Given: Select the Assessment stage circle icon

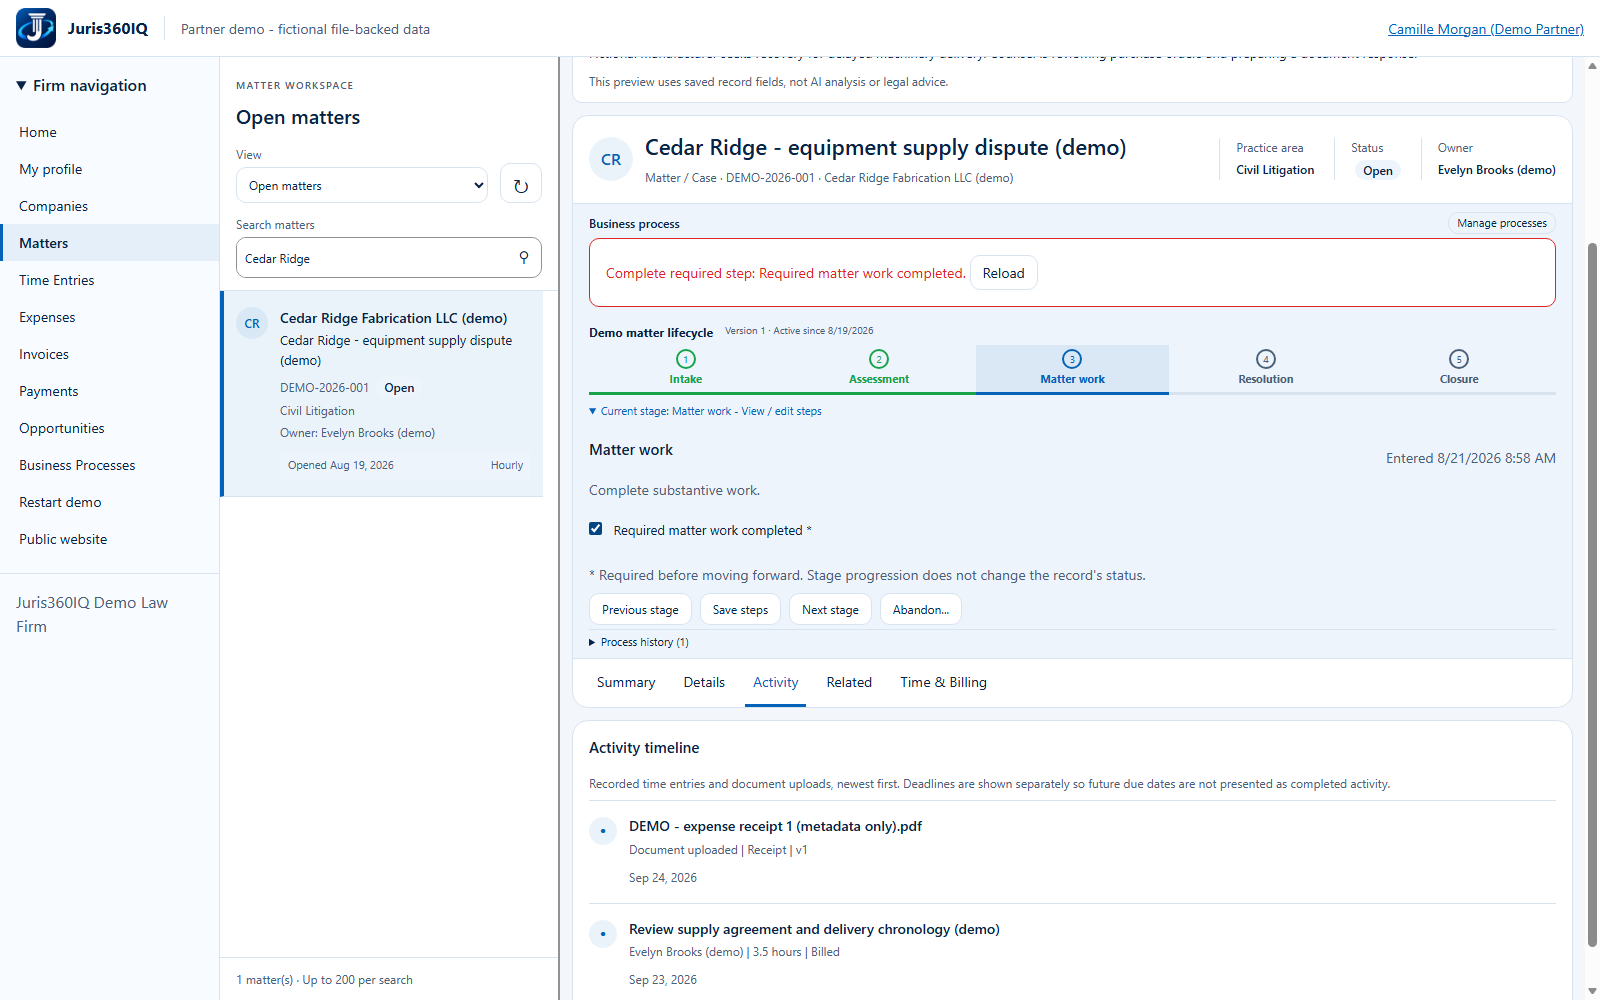Looking at the screenshot, I should coord(879,359).
